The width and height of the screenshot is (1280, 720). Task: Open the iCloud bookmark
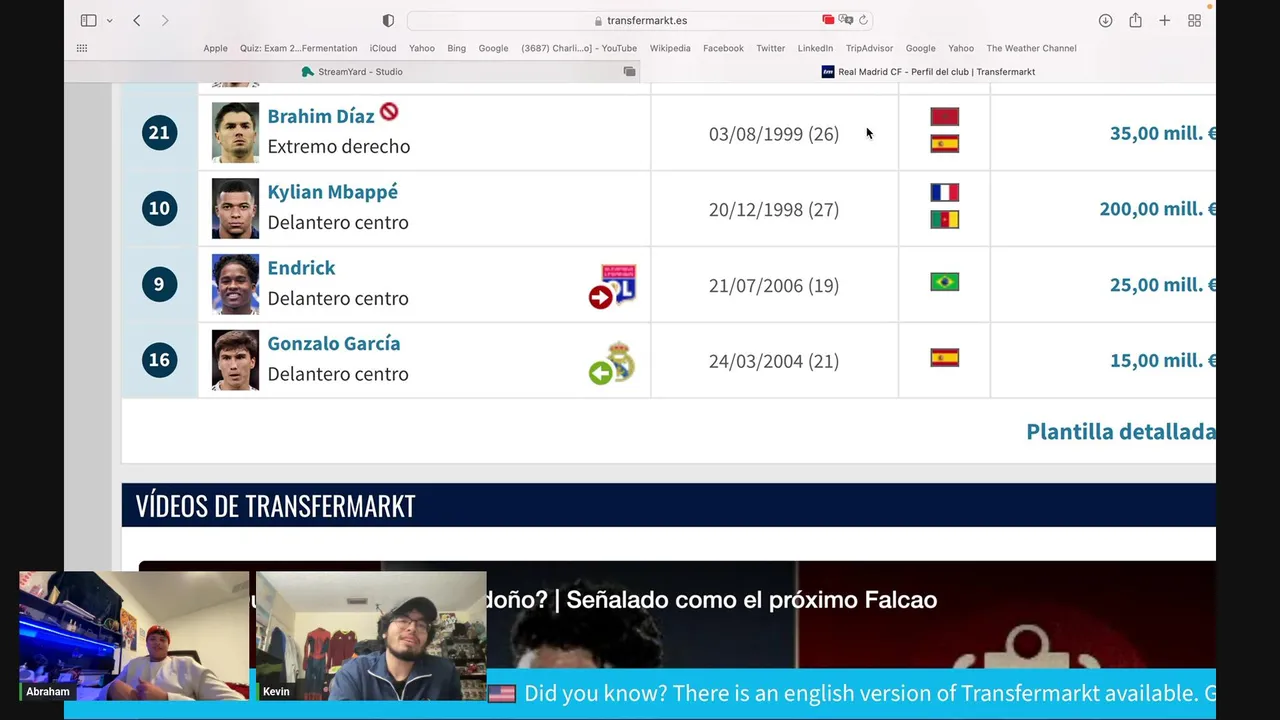point(383,48)
